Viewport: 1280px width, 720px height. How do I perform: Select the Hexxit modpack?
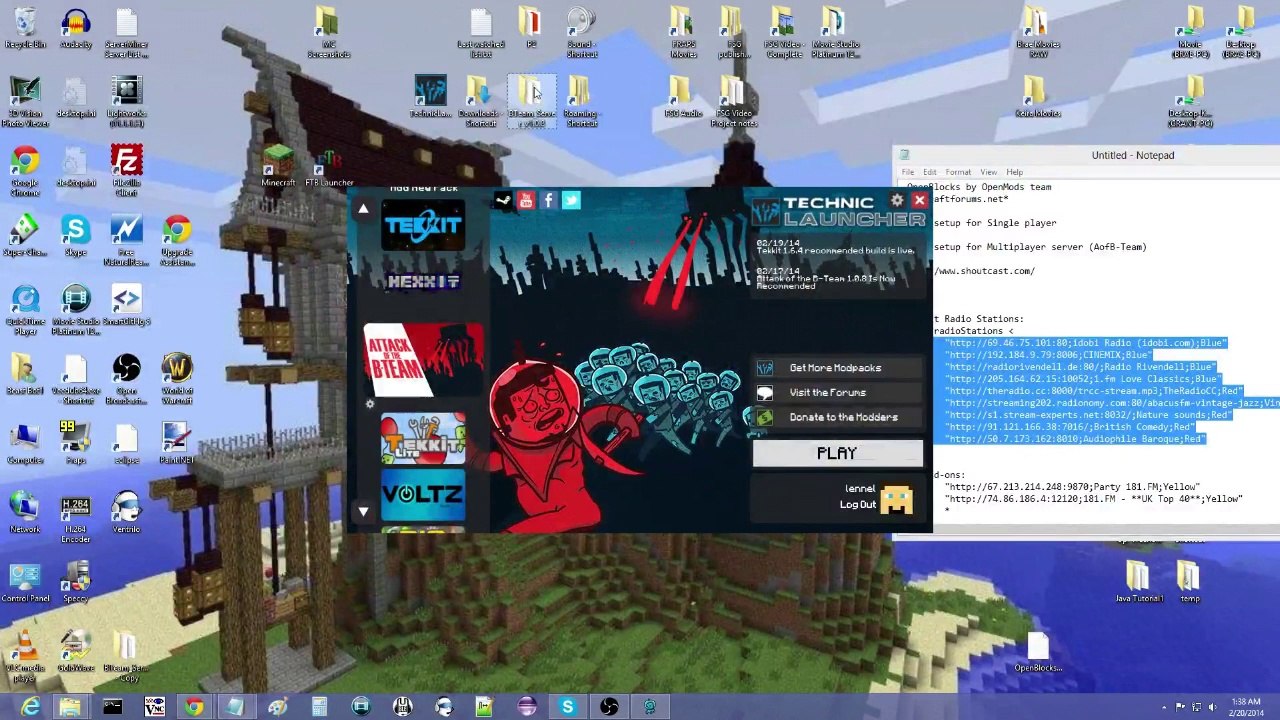click(x=423, y=282)
